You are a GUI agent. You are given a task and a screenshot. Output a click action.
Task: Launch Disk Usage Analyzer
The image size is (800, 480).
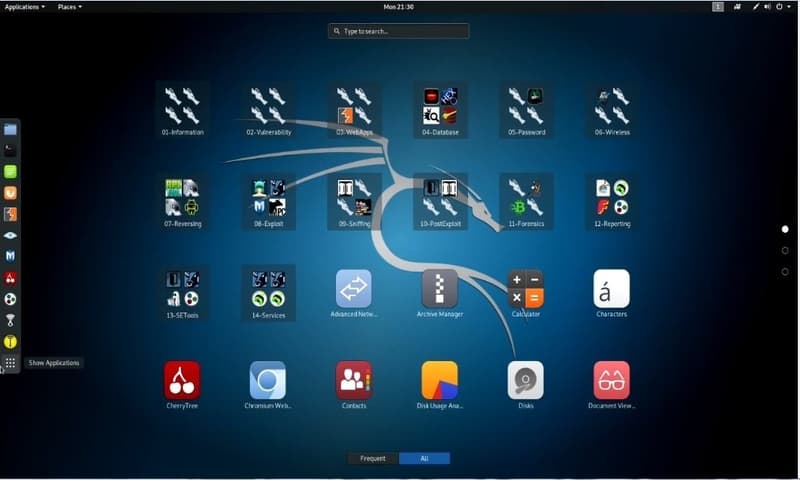pyautogui.click(x=440, y=385)
